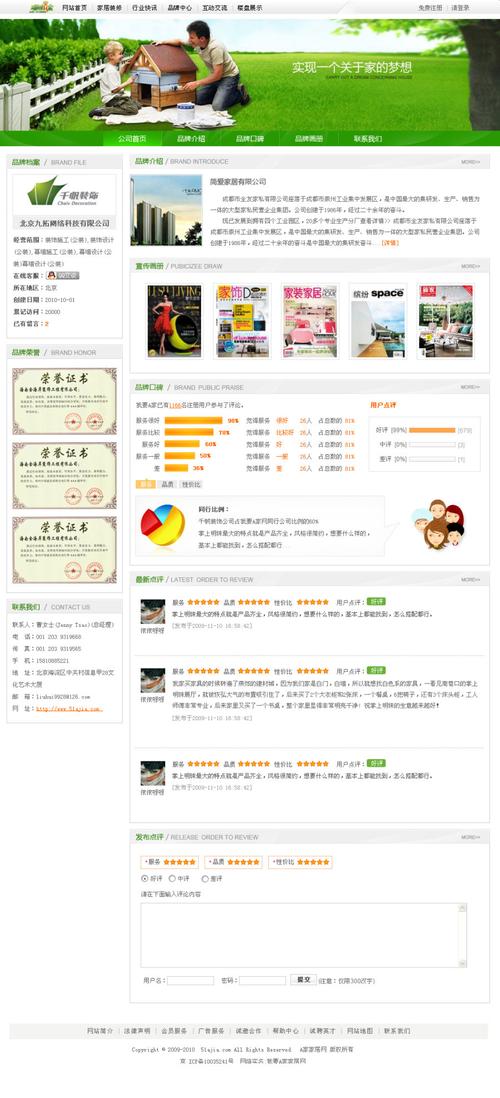500x1098 pixels.
Task: Set 服务 star rating in review form
Action: point(179,862)
